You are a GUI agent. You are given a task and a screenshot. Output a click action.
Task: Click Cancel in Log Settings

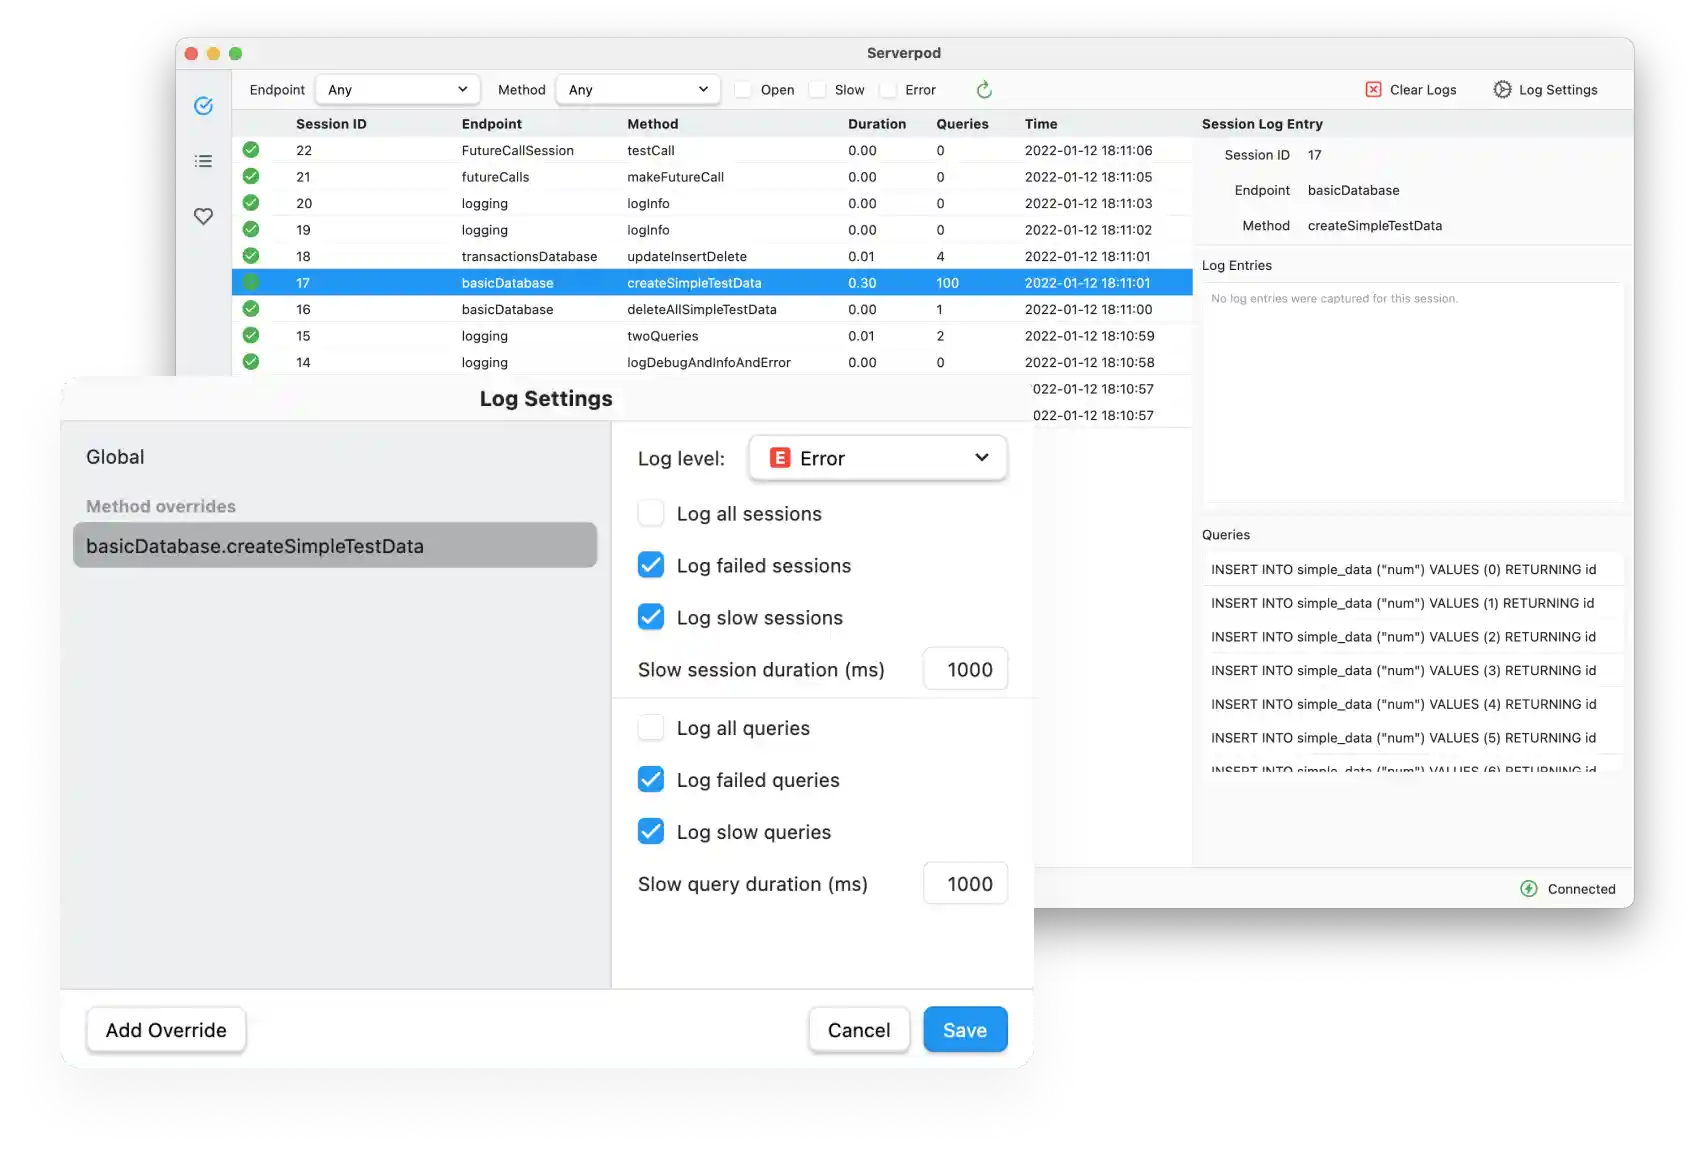pyautogui.click(x=859, y=1030)
